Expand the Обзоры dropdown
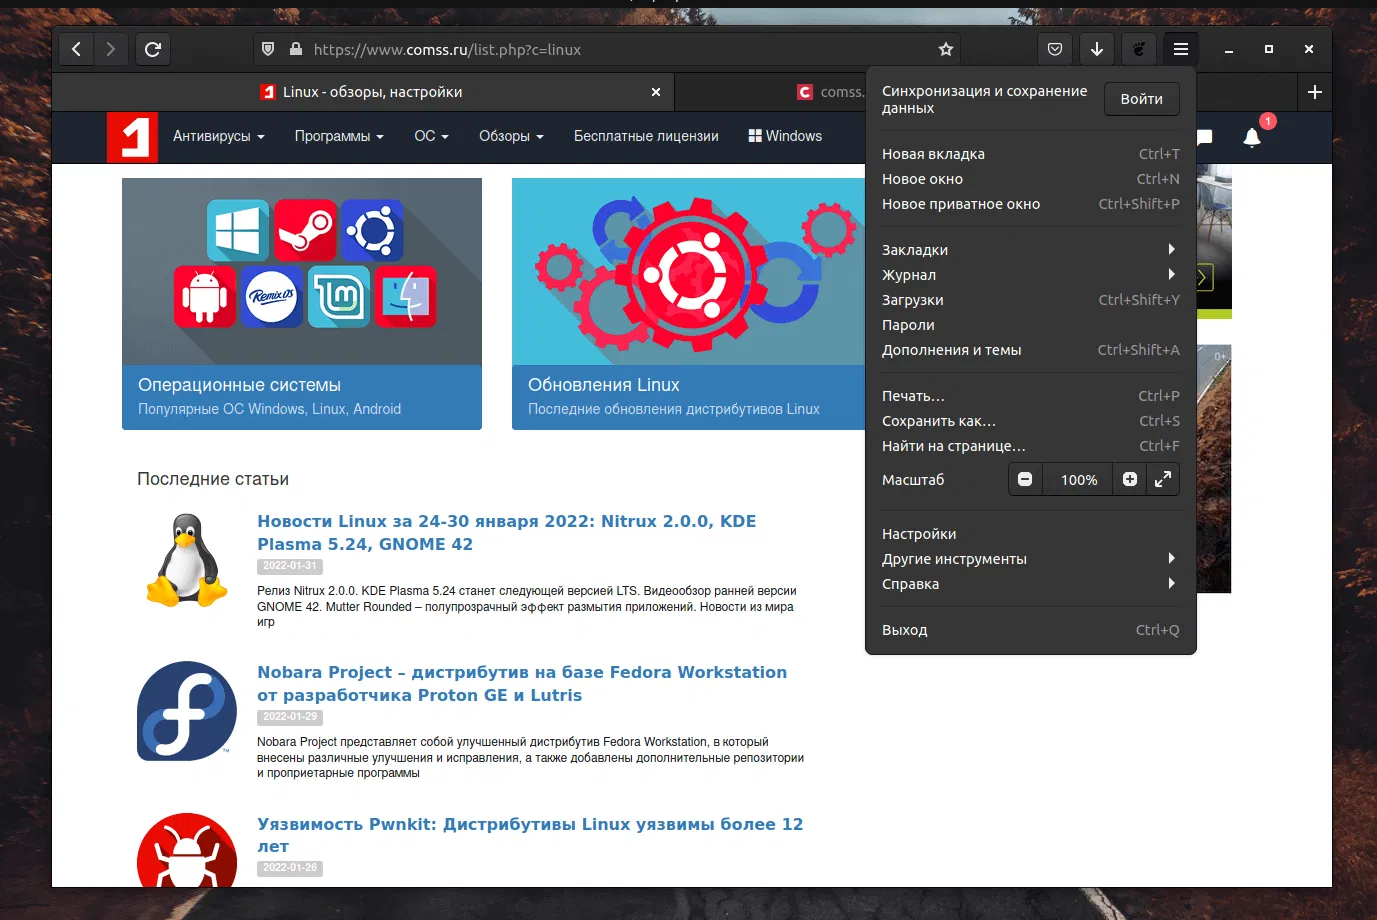The image size is (1377, 920). pos(511,137)
